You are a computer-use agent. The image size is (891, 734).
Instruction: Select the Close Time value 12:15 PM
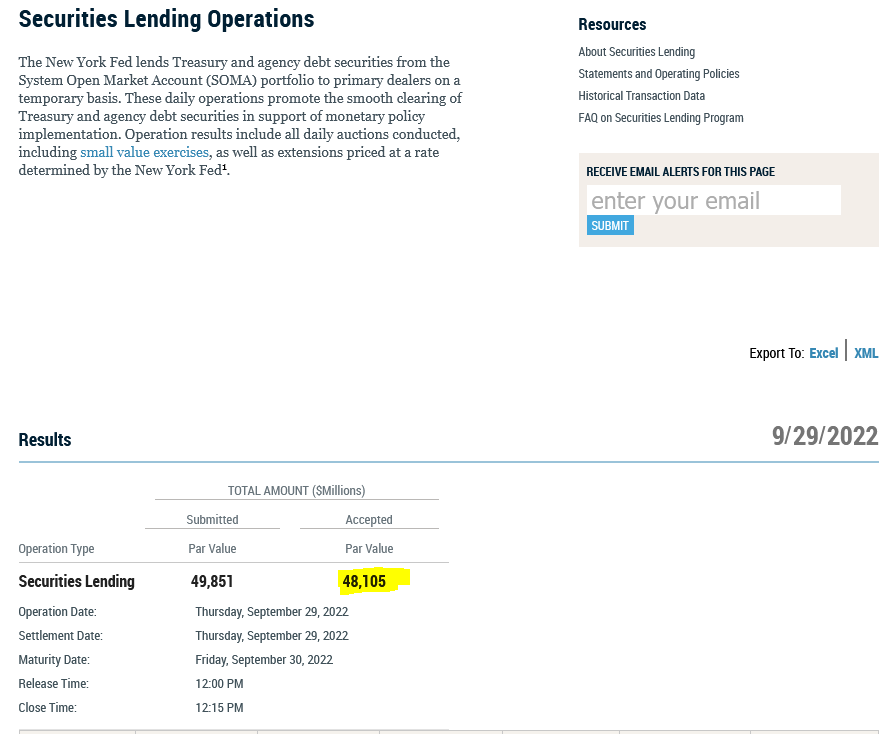tap(219, 707)
